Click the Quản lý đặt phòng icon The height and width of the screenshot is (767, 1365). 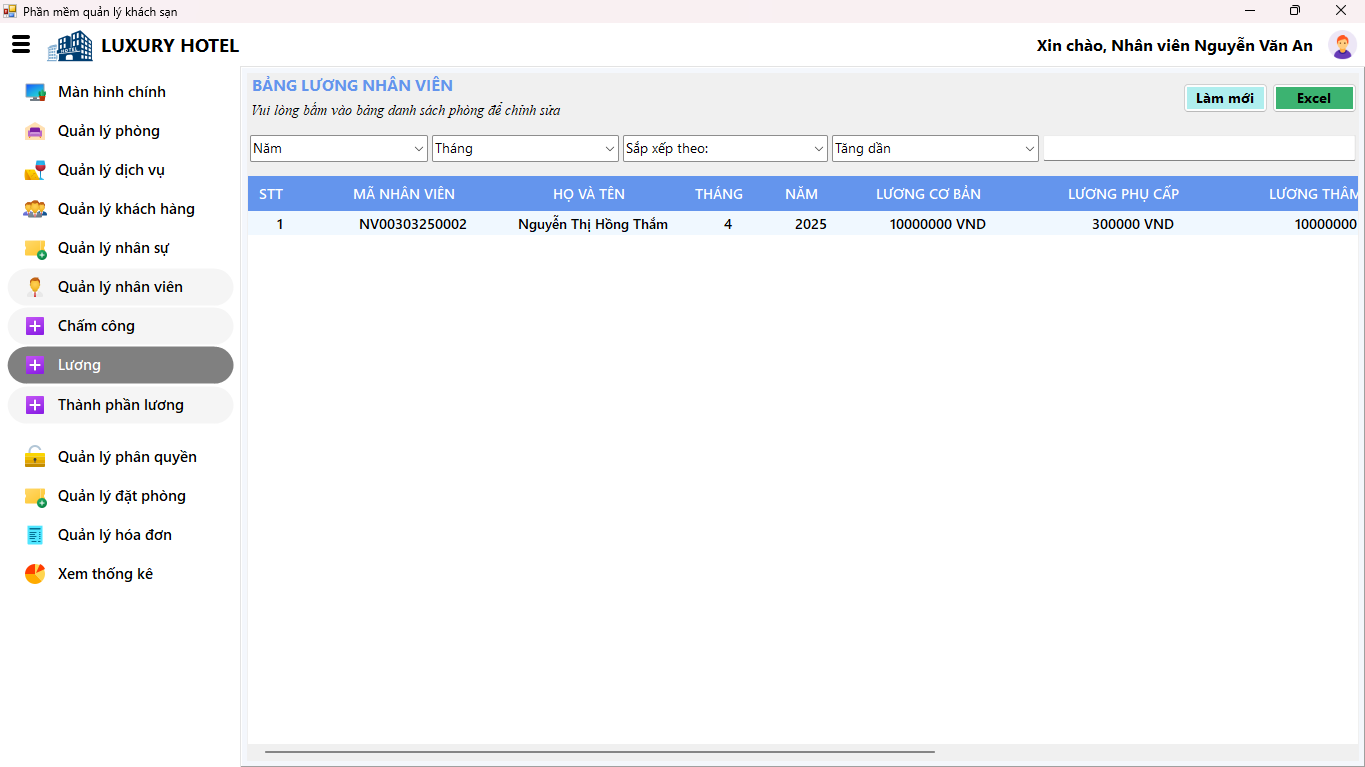35,496
